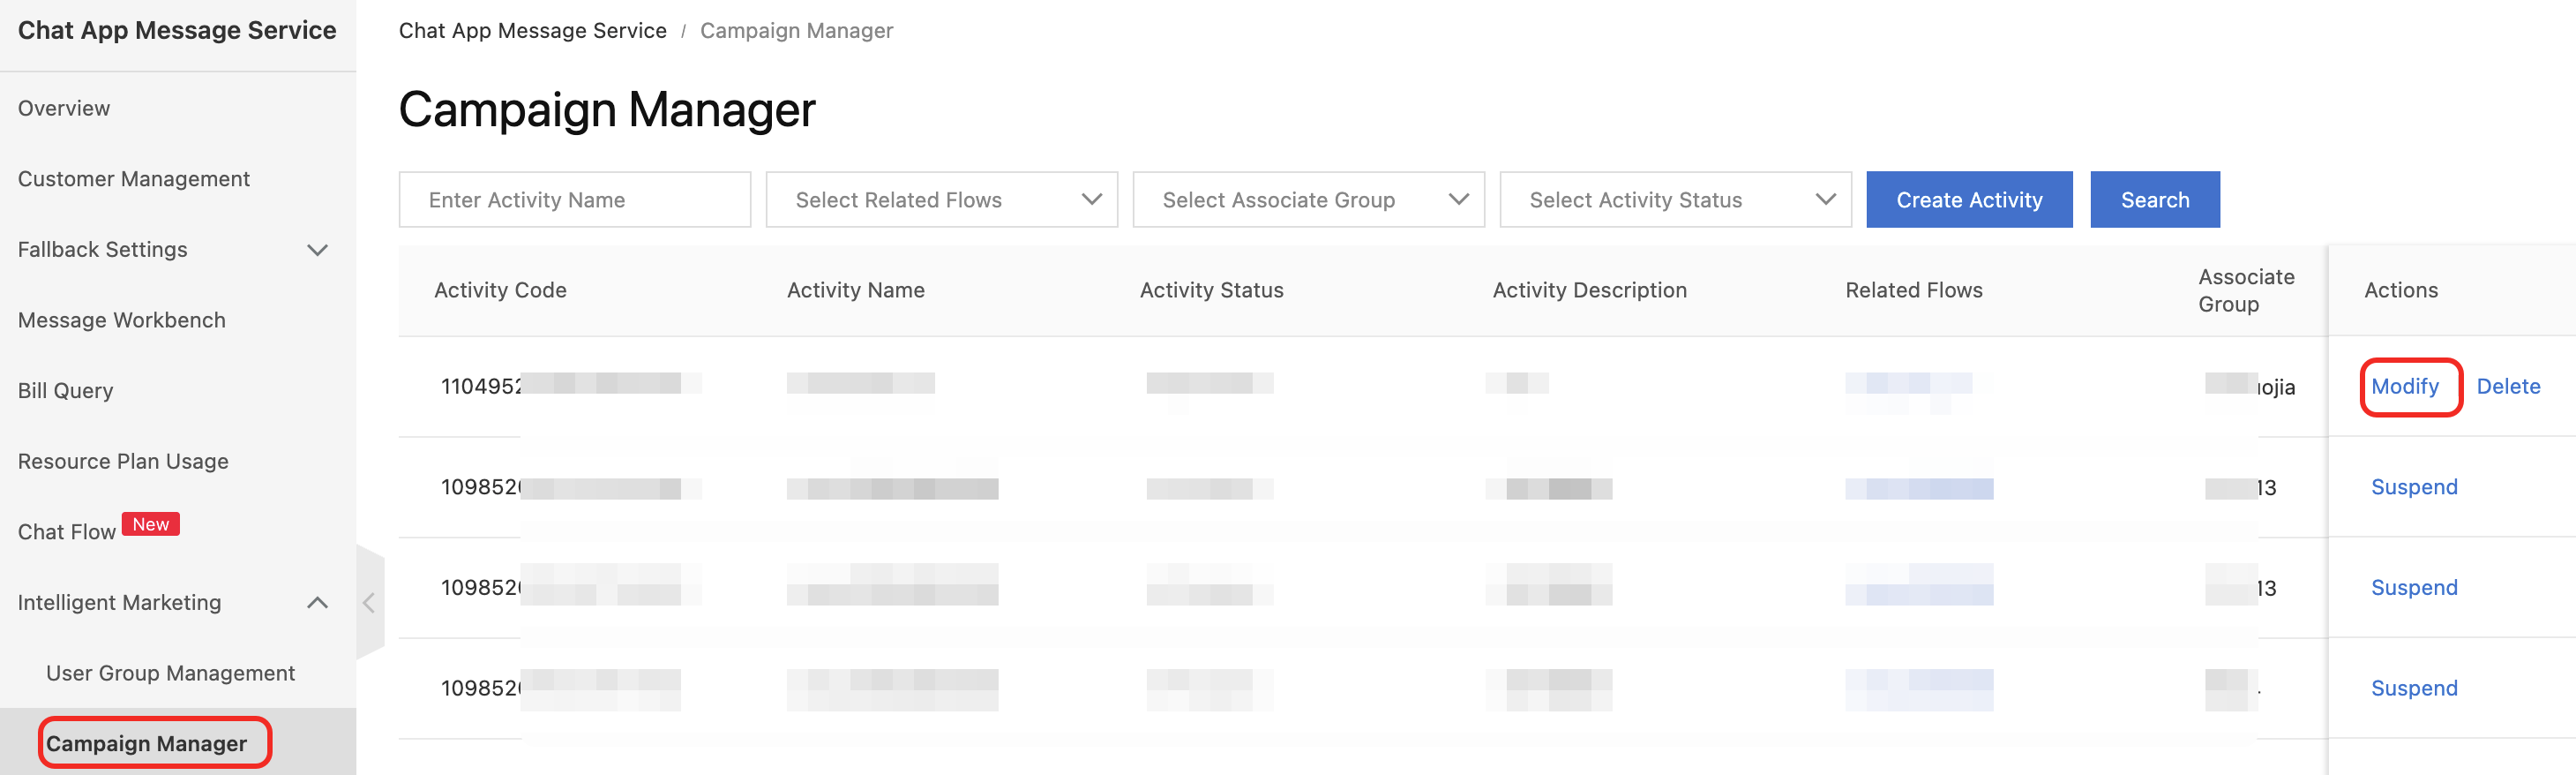The width and height of the screenshot is (2576, 775).
Task: Click the Chat App Message Service breadcrumb
Action: pos(532,31)
